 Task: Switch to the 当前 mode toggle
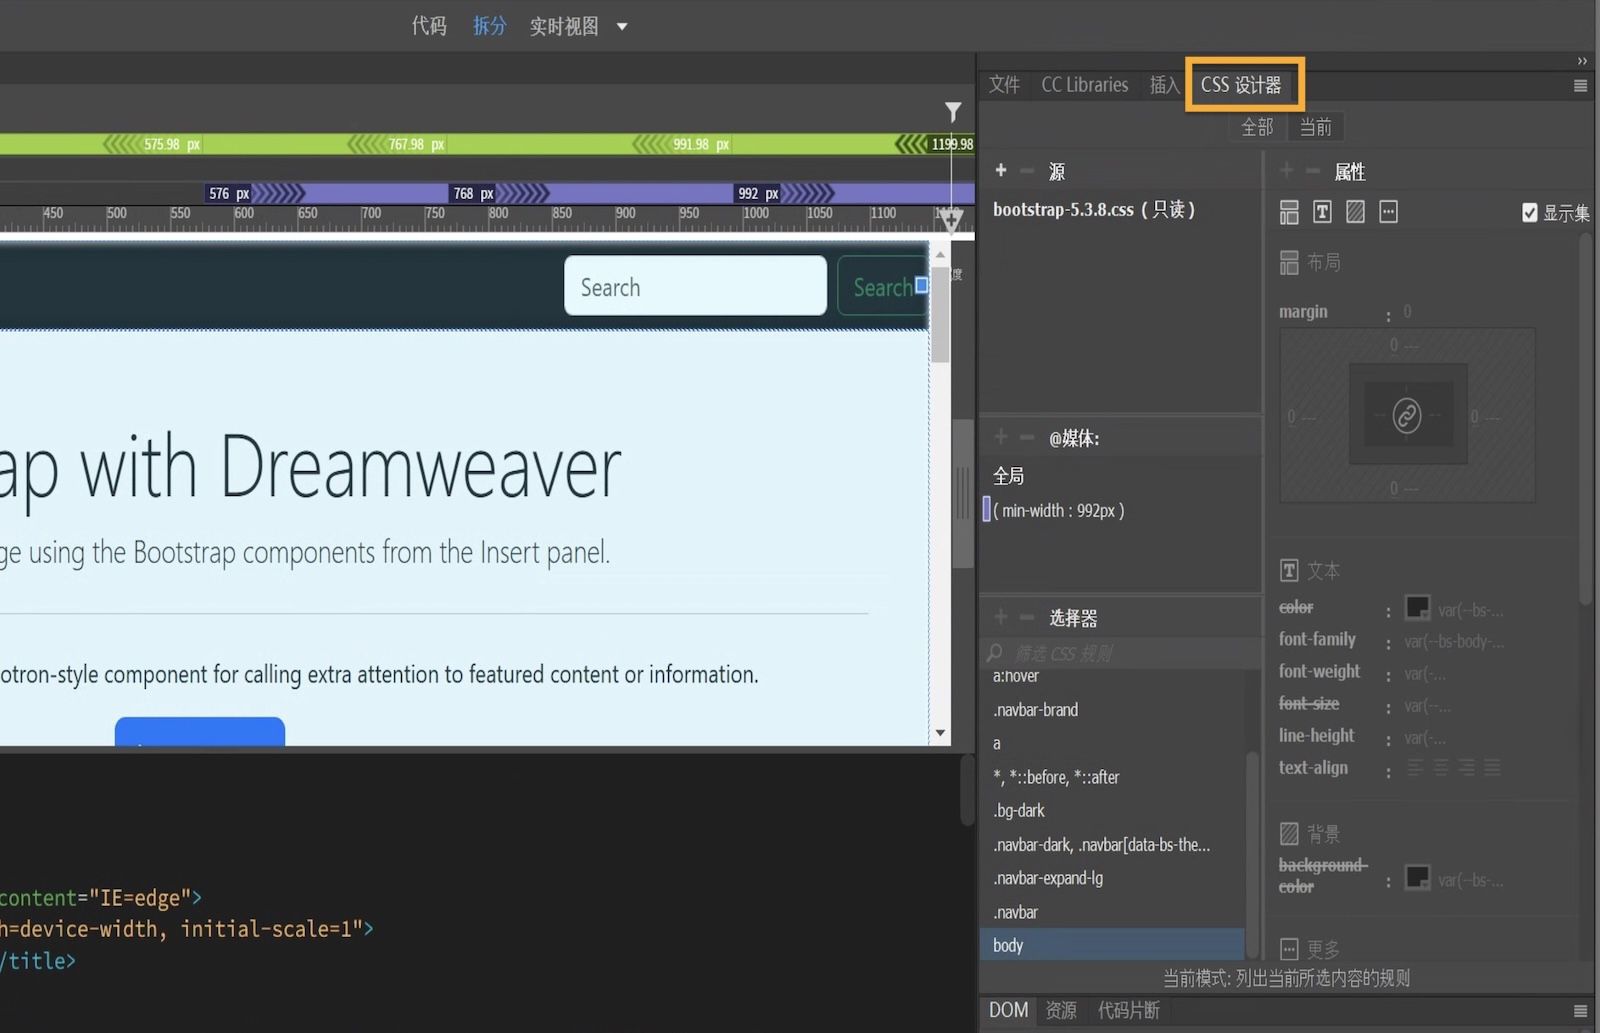[1316, 127]
